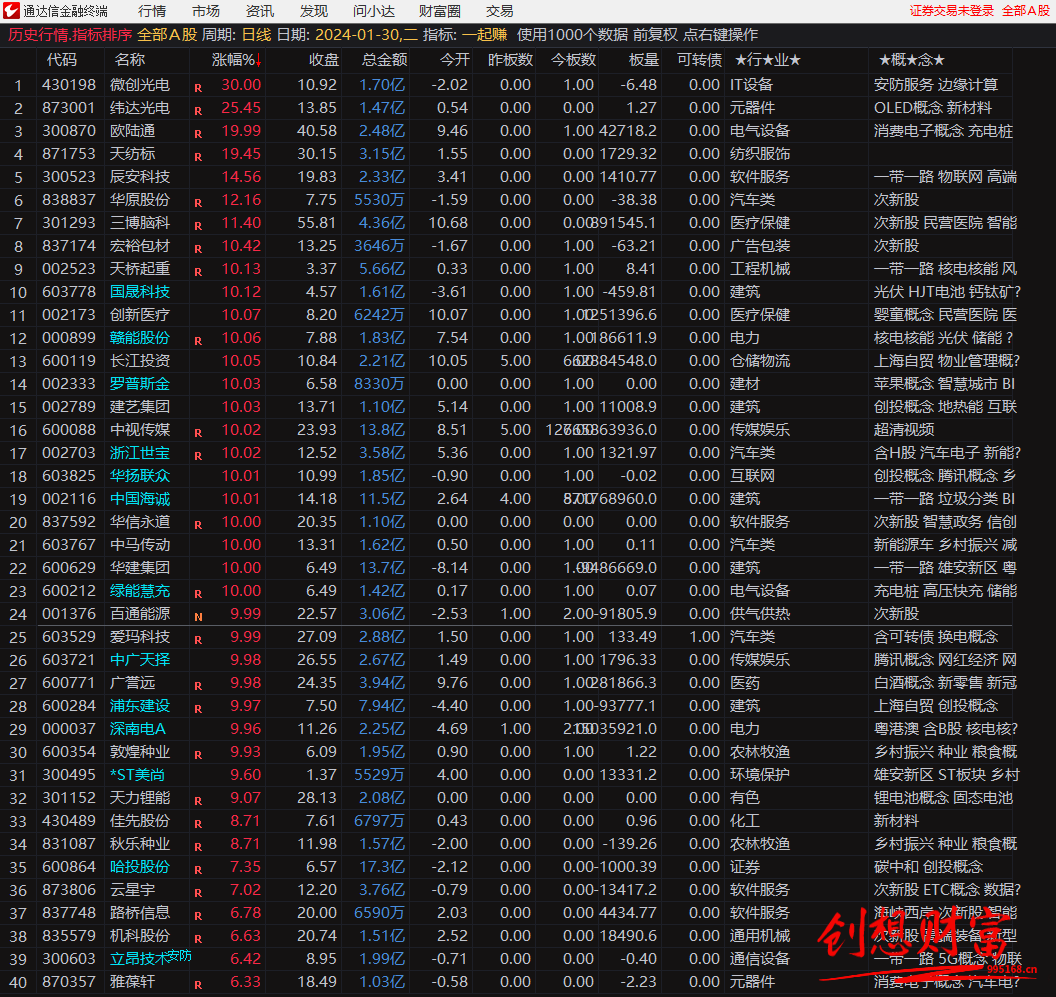Open the 财富圈 menu
The image size is (1056, 997).
(x=440, y=11)
